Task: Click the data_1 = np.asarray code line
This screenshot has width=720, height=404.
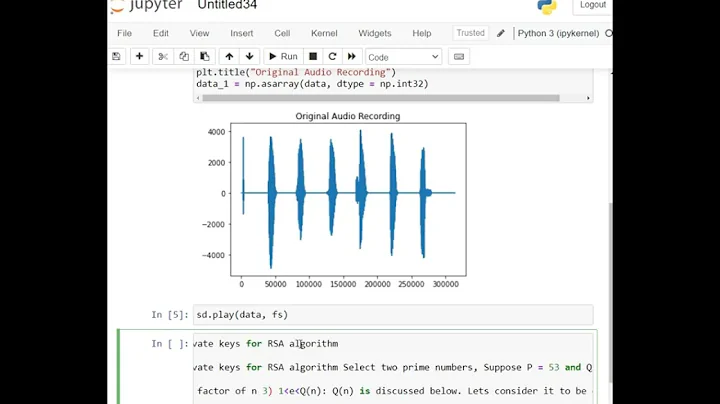Action: coord(312,84)
